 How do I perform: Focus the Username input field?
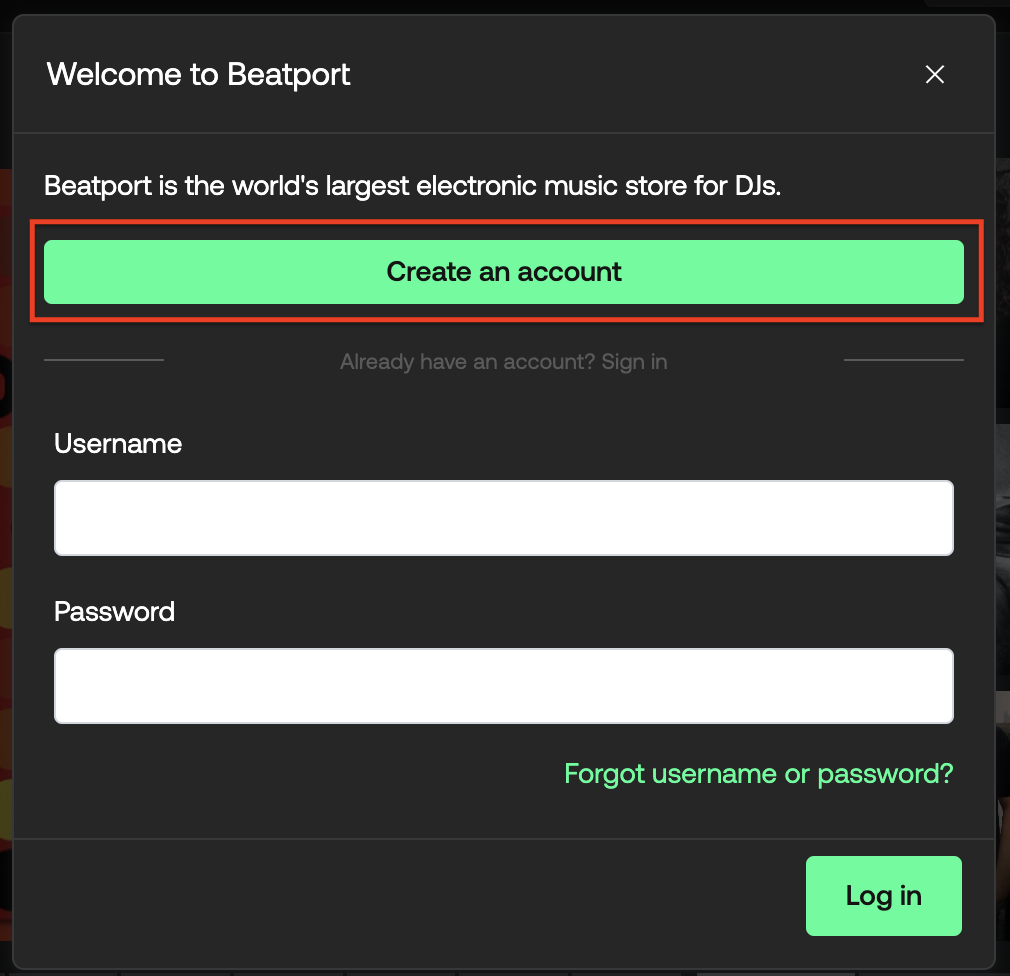click(504, 518)
